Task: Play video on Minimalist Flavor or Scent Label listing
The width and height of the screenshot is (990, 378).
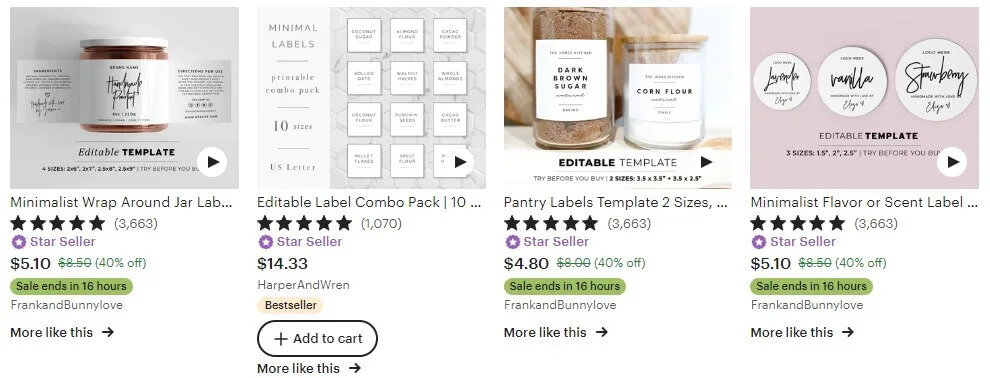Action: [x=951, y=162]
